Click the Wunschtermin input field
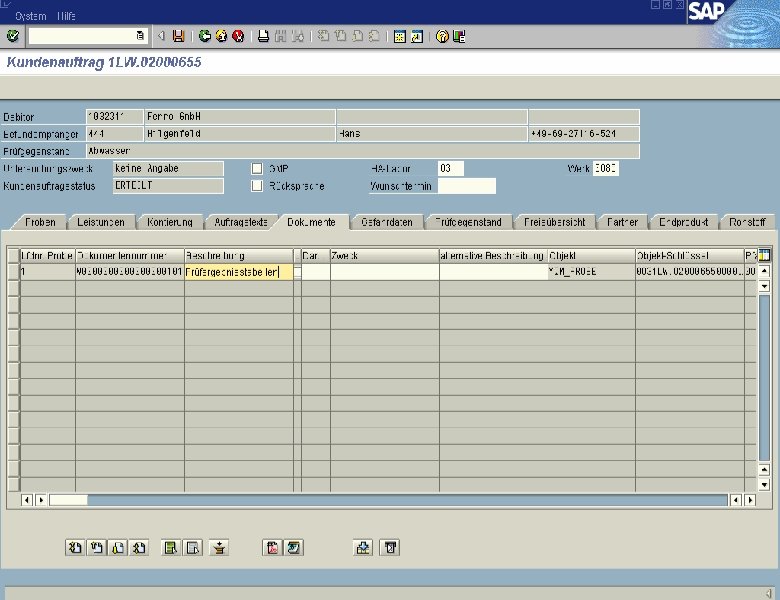 (x=467, y=186)
